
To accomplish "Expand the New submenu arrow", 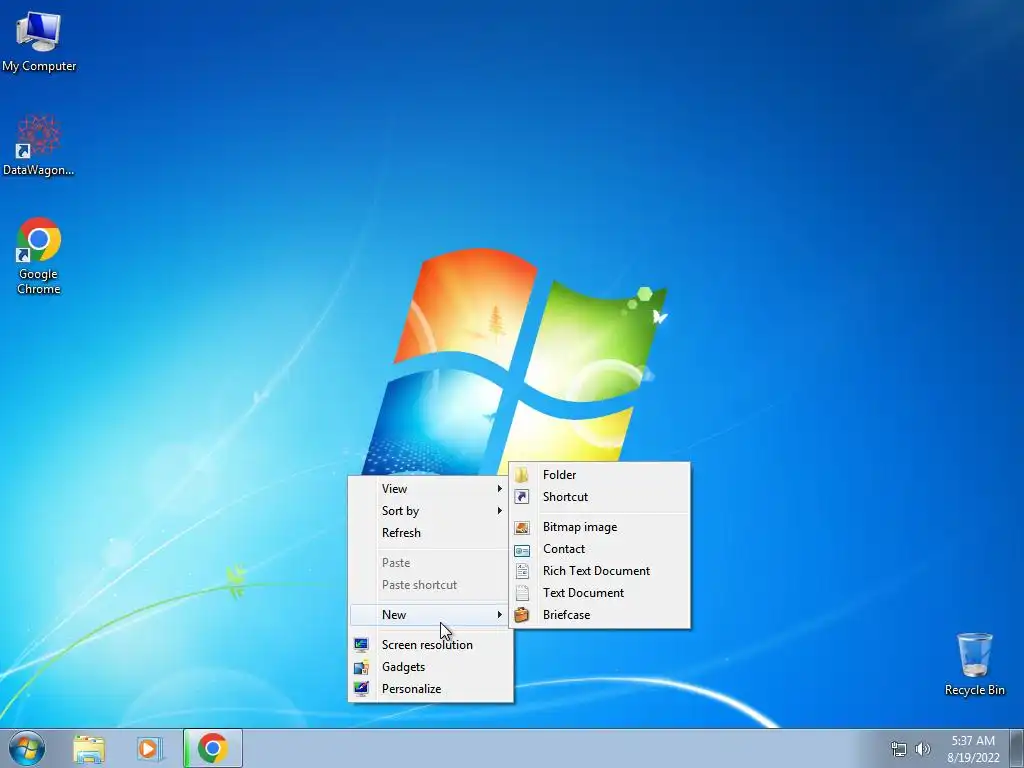I will [500, 615].
